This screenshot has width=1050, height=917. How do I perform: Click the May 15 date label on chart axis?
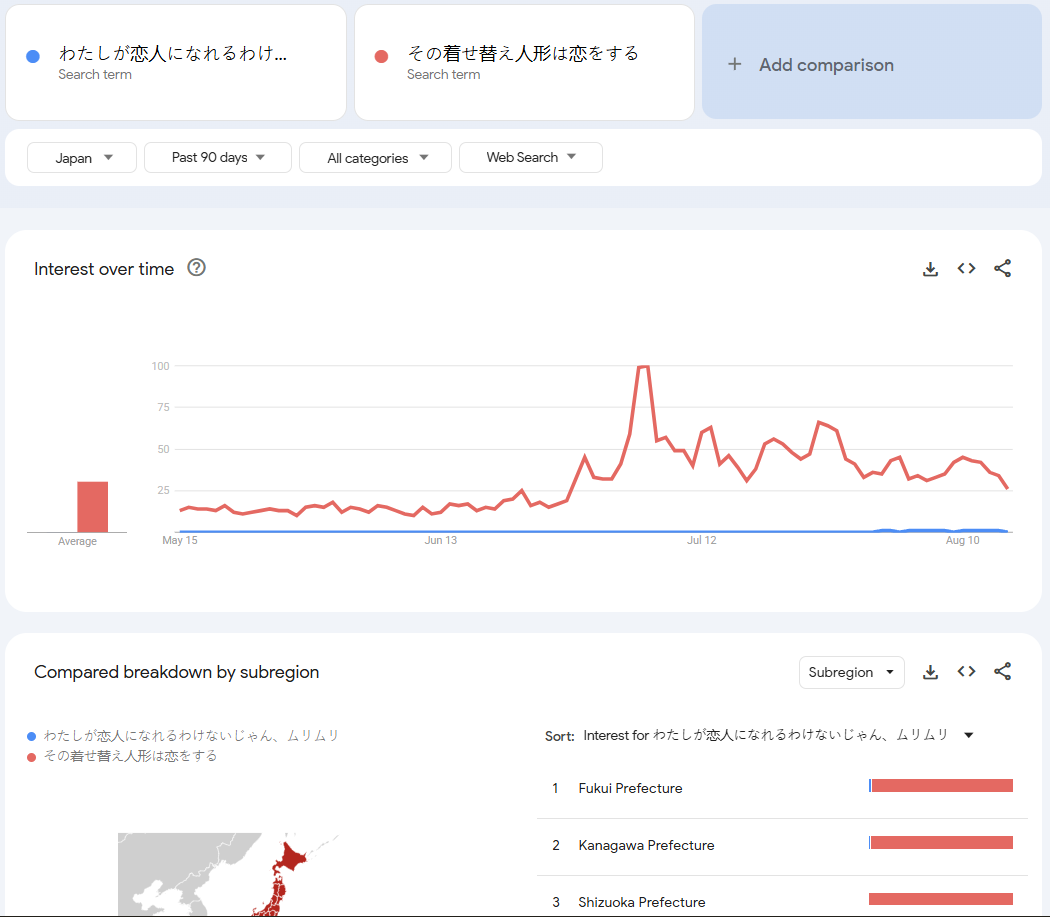pyautogui.click(x=179, y=541)
